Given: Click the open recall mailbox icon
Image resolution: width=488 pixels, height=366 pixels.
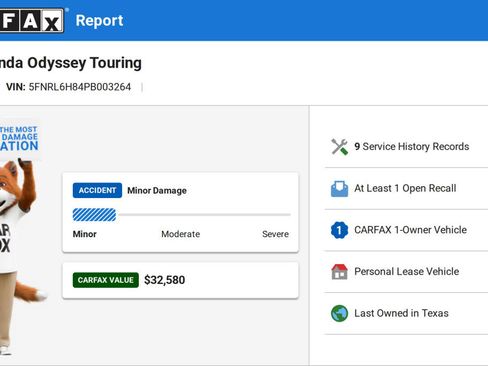Looking at the screenshot, I should 339,189.
